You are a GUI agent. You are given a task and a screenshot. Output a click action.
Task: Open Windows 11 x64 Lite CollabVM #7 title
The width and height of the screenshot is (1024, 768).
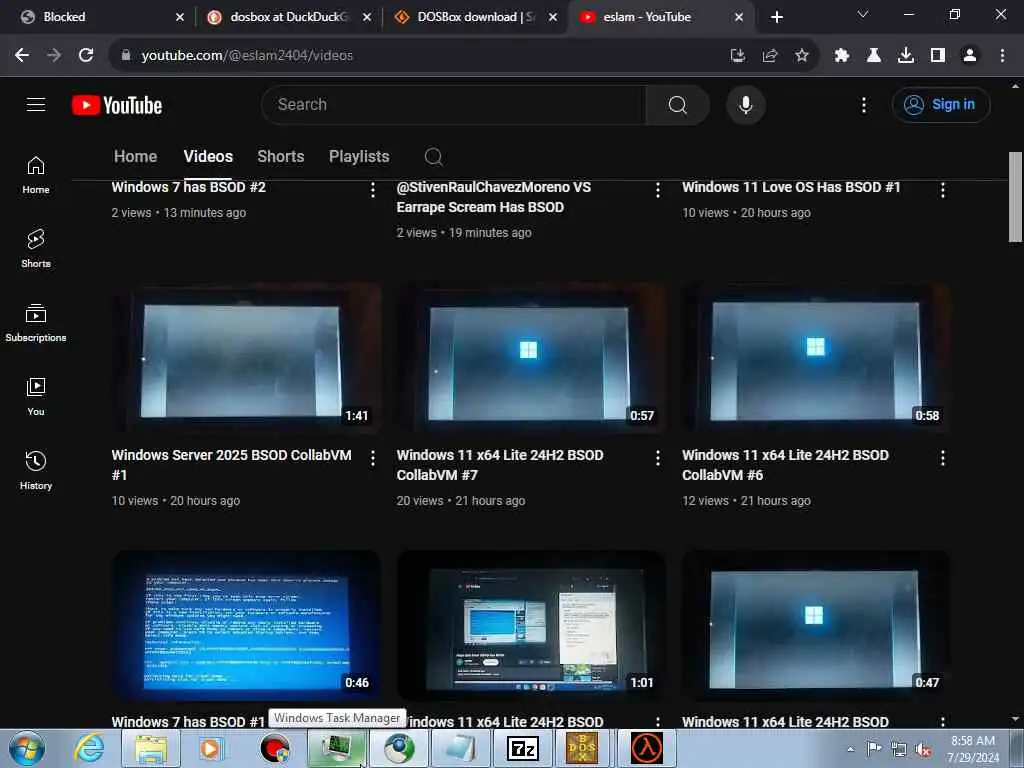click(x=500, y=465)
